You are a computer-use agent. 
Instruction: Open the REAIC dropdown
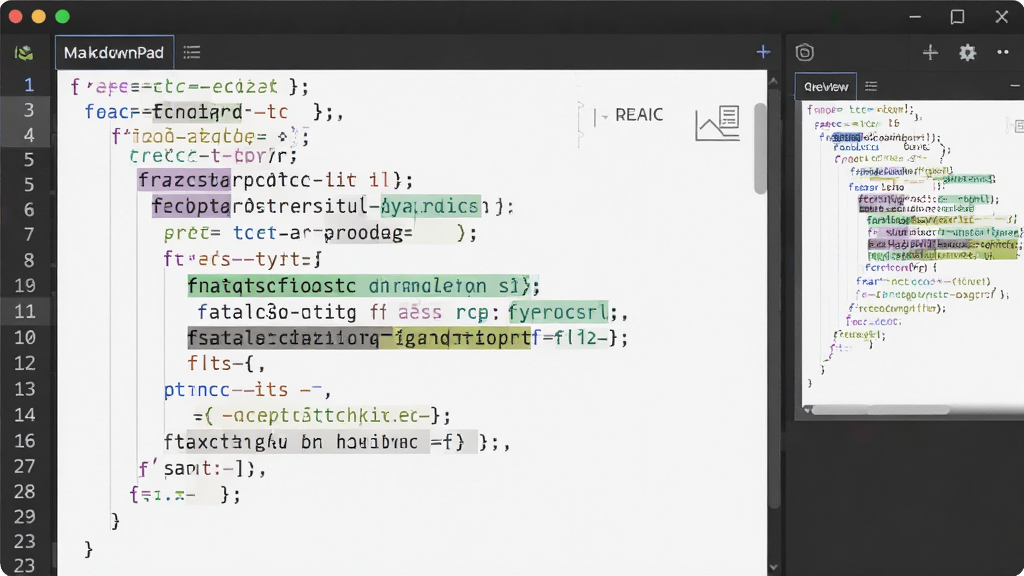coord(630,115)
